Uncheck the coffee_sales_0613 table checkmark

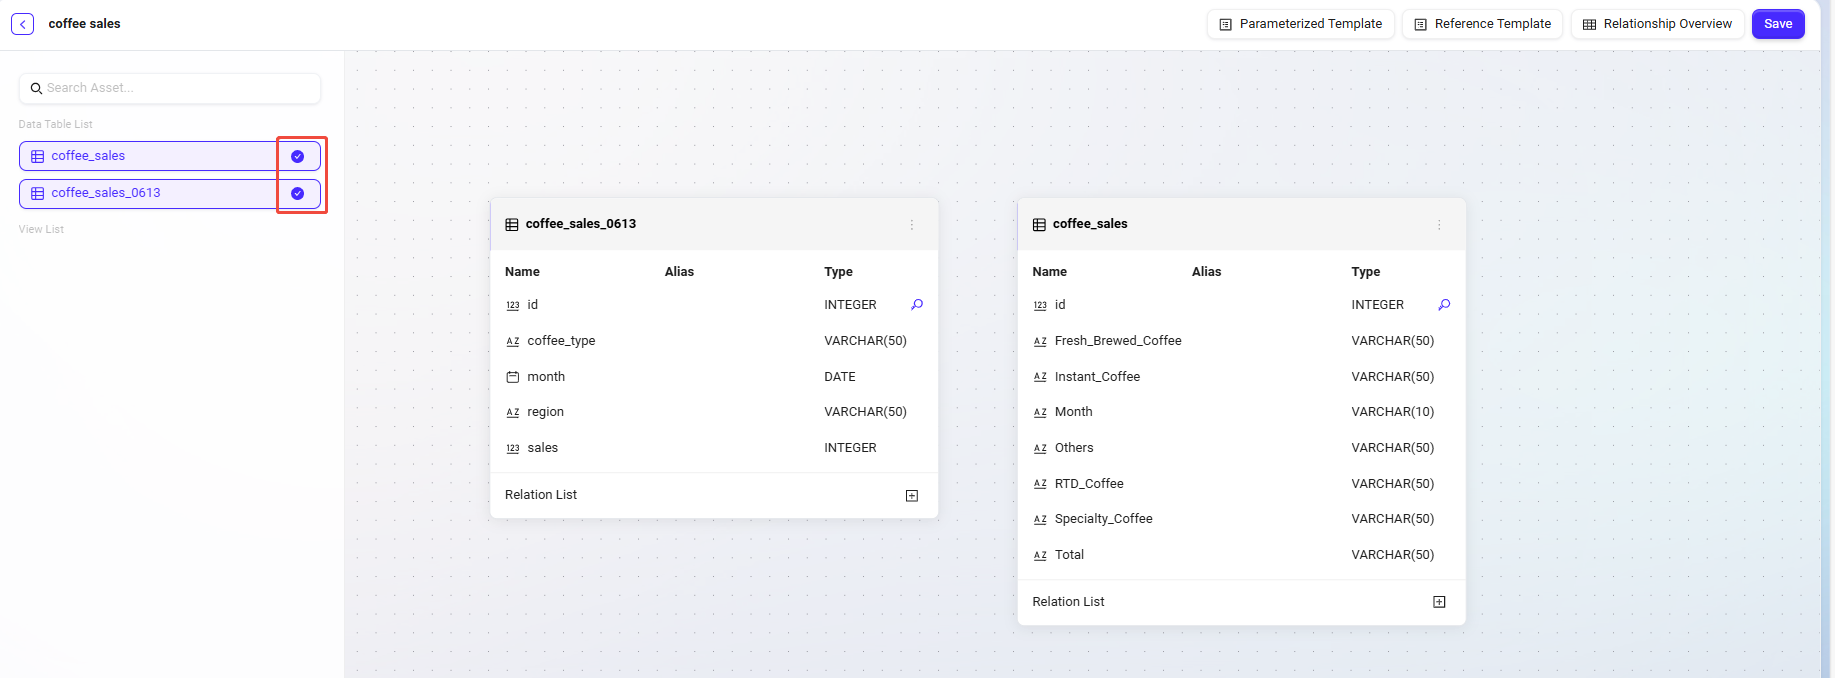[x=297, y=193]
